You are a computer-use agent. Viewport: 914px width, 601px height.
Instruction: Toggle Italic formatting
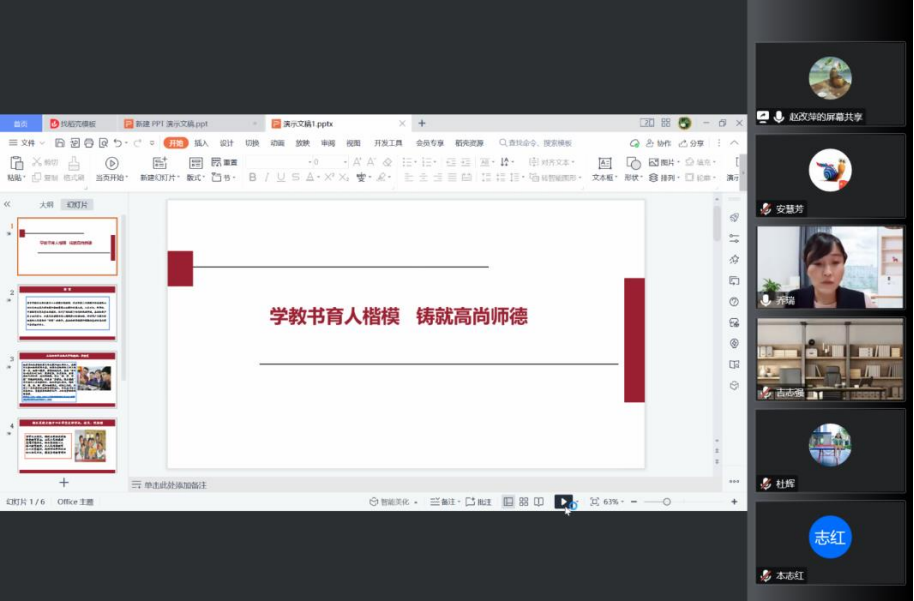(x=267, y=178)
